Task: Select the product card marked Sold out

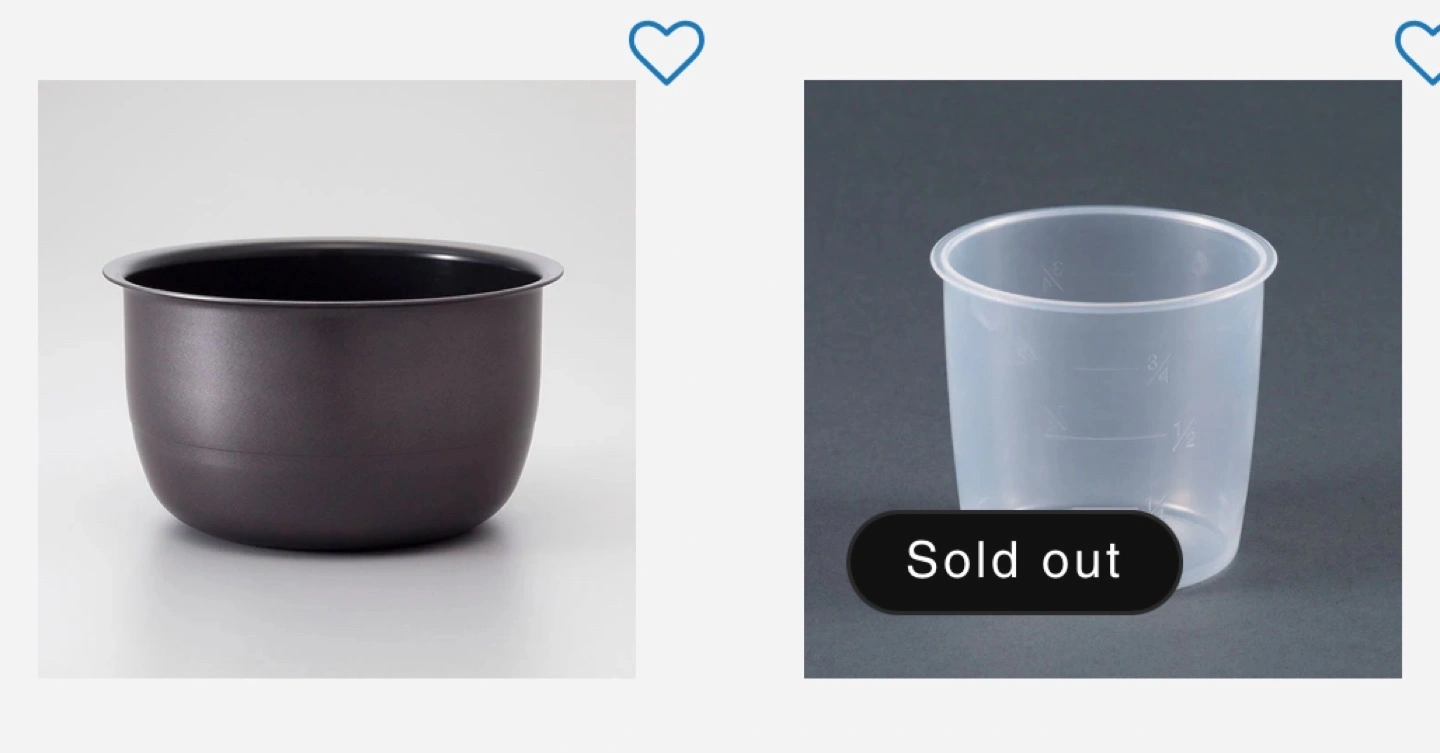Action: (x=1102, y=379)
